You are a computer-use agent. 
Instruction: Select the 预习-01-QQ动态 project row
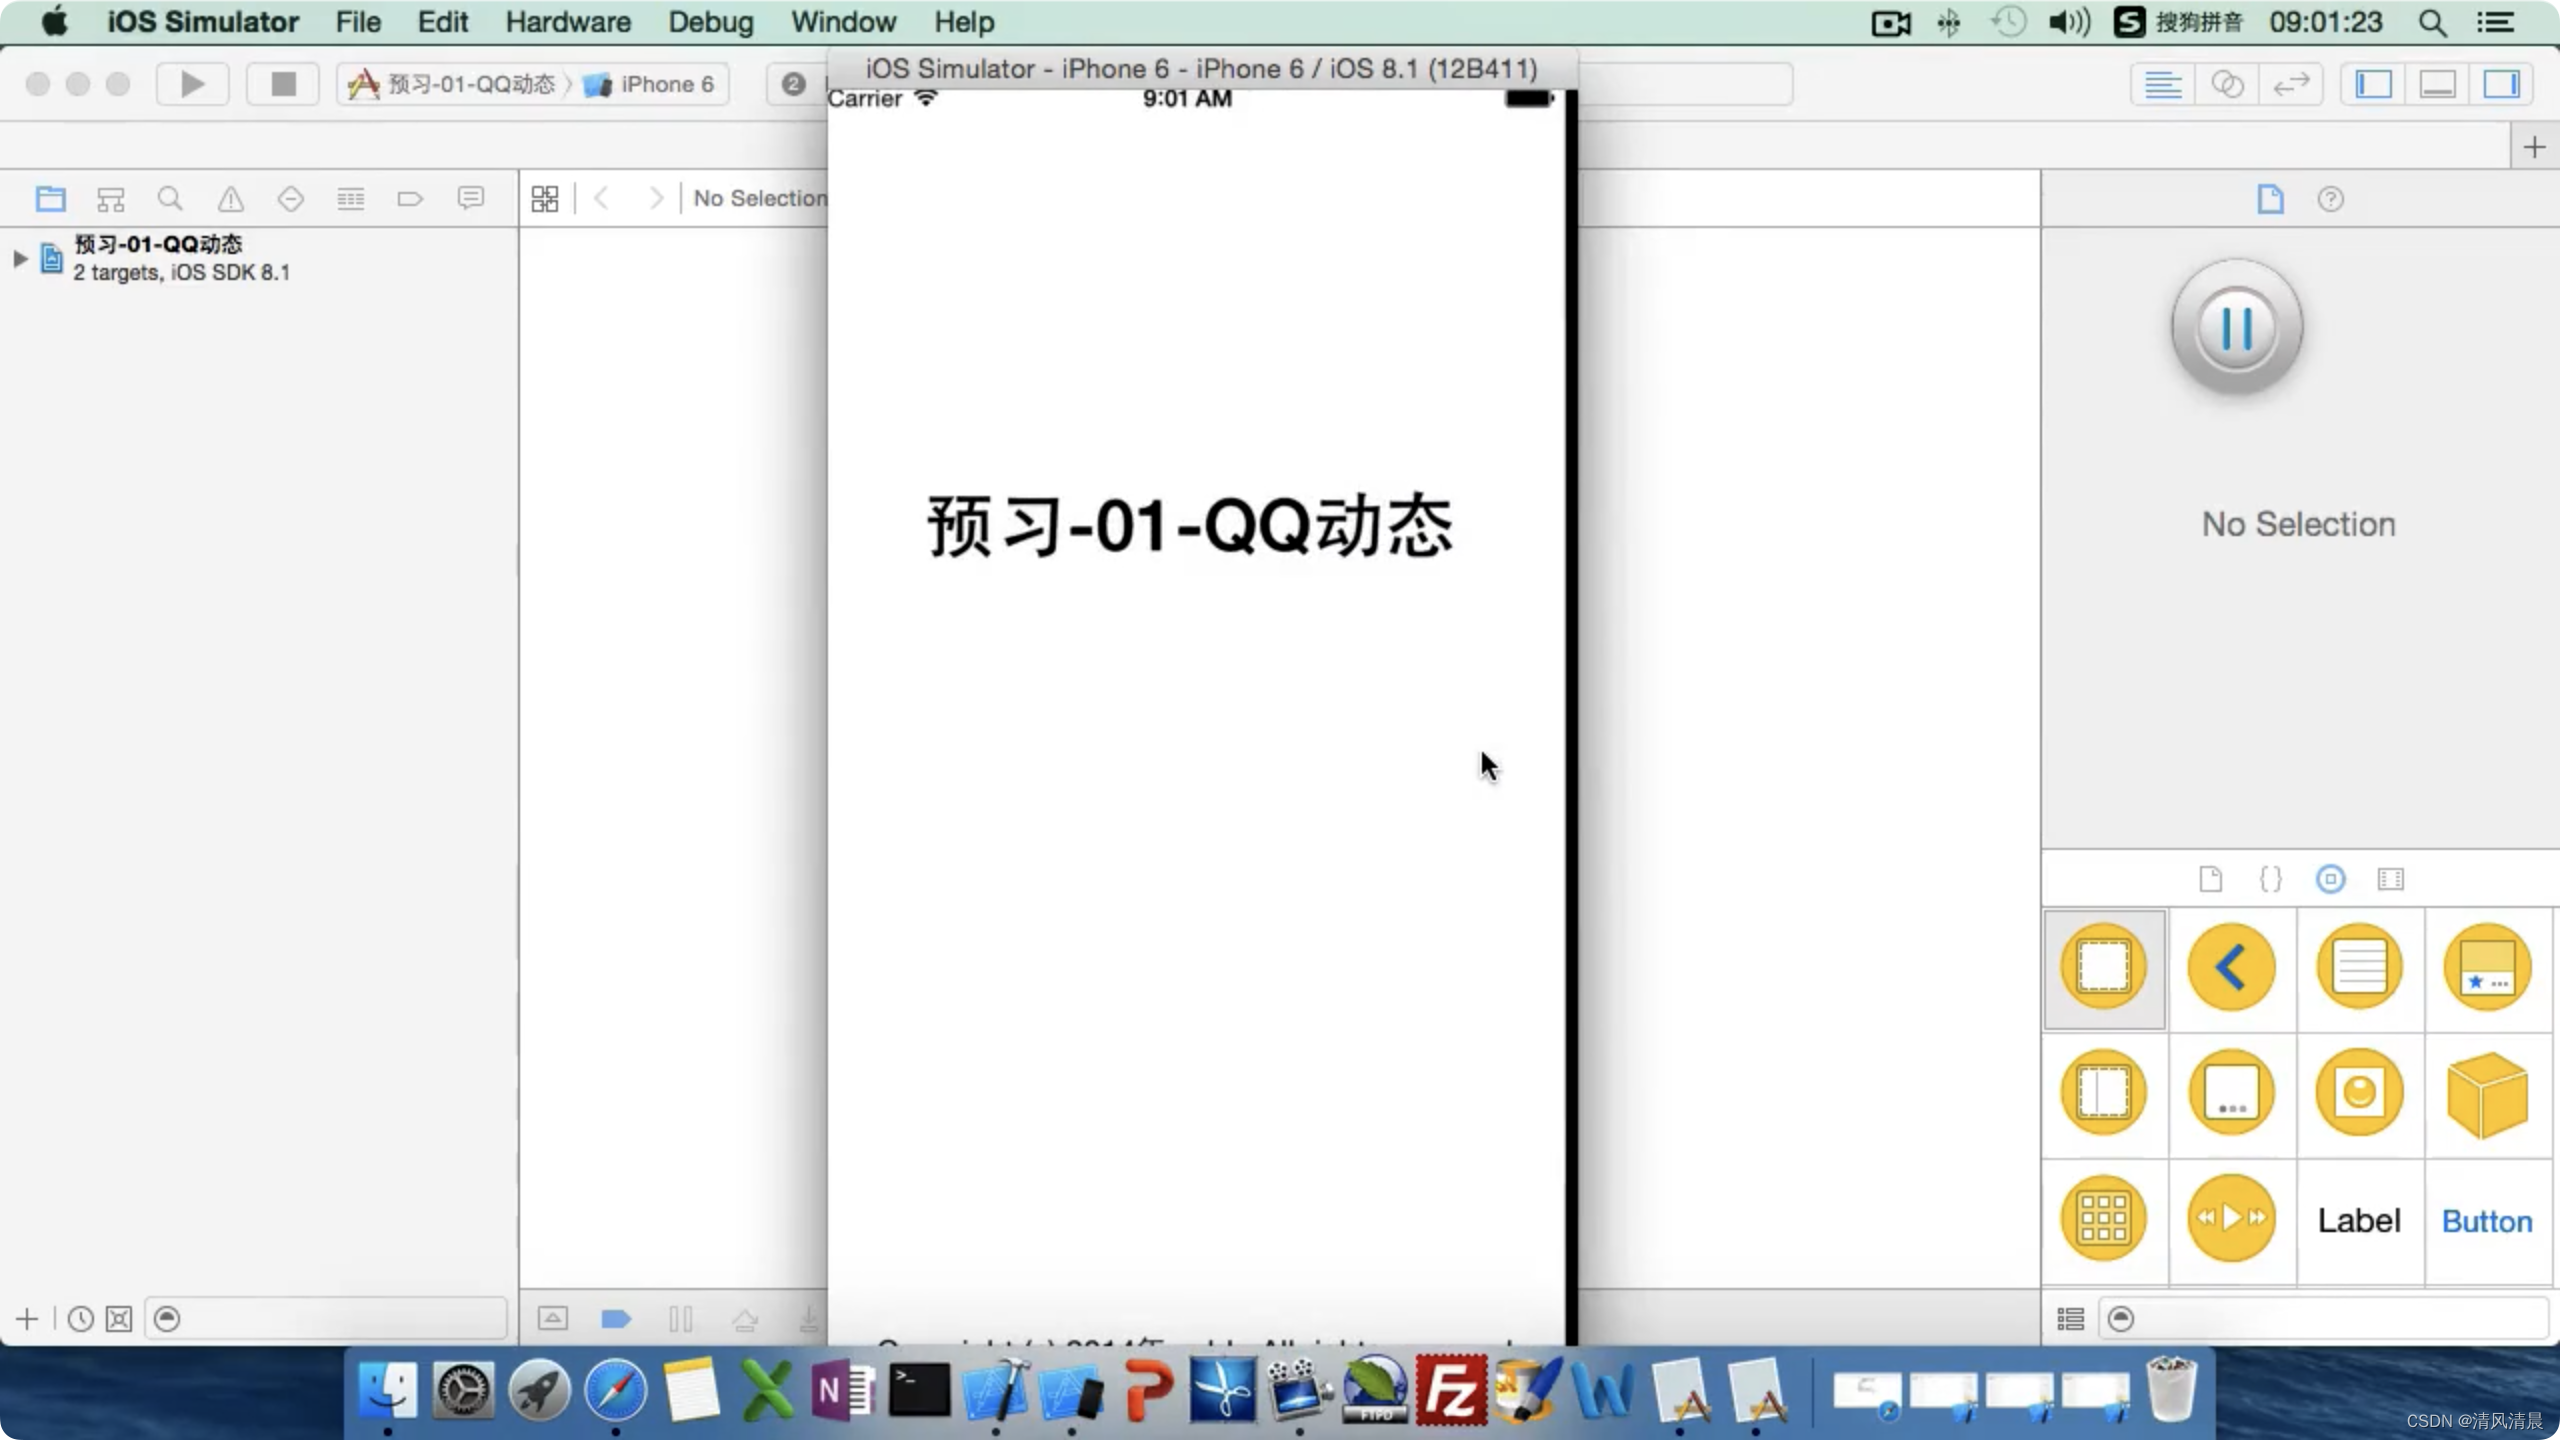(259, 258)
